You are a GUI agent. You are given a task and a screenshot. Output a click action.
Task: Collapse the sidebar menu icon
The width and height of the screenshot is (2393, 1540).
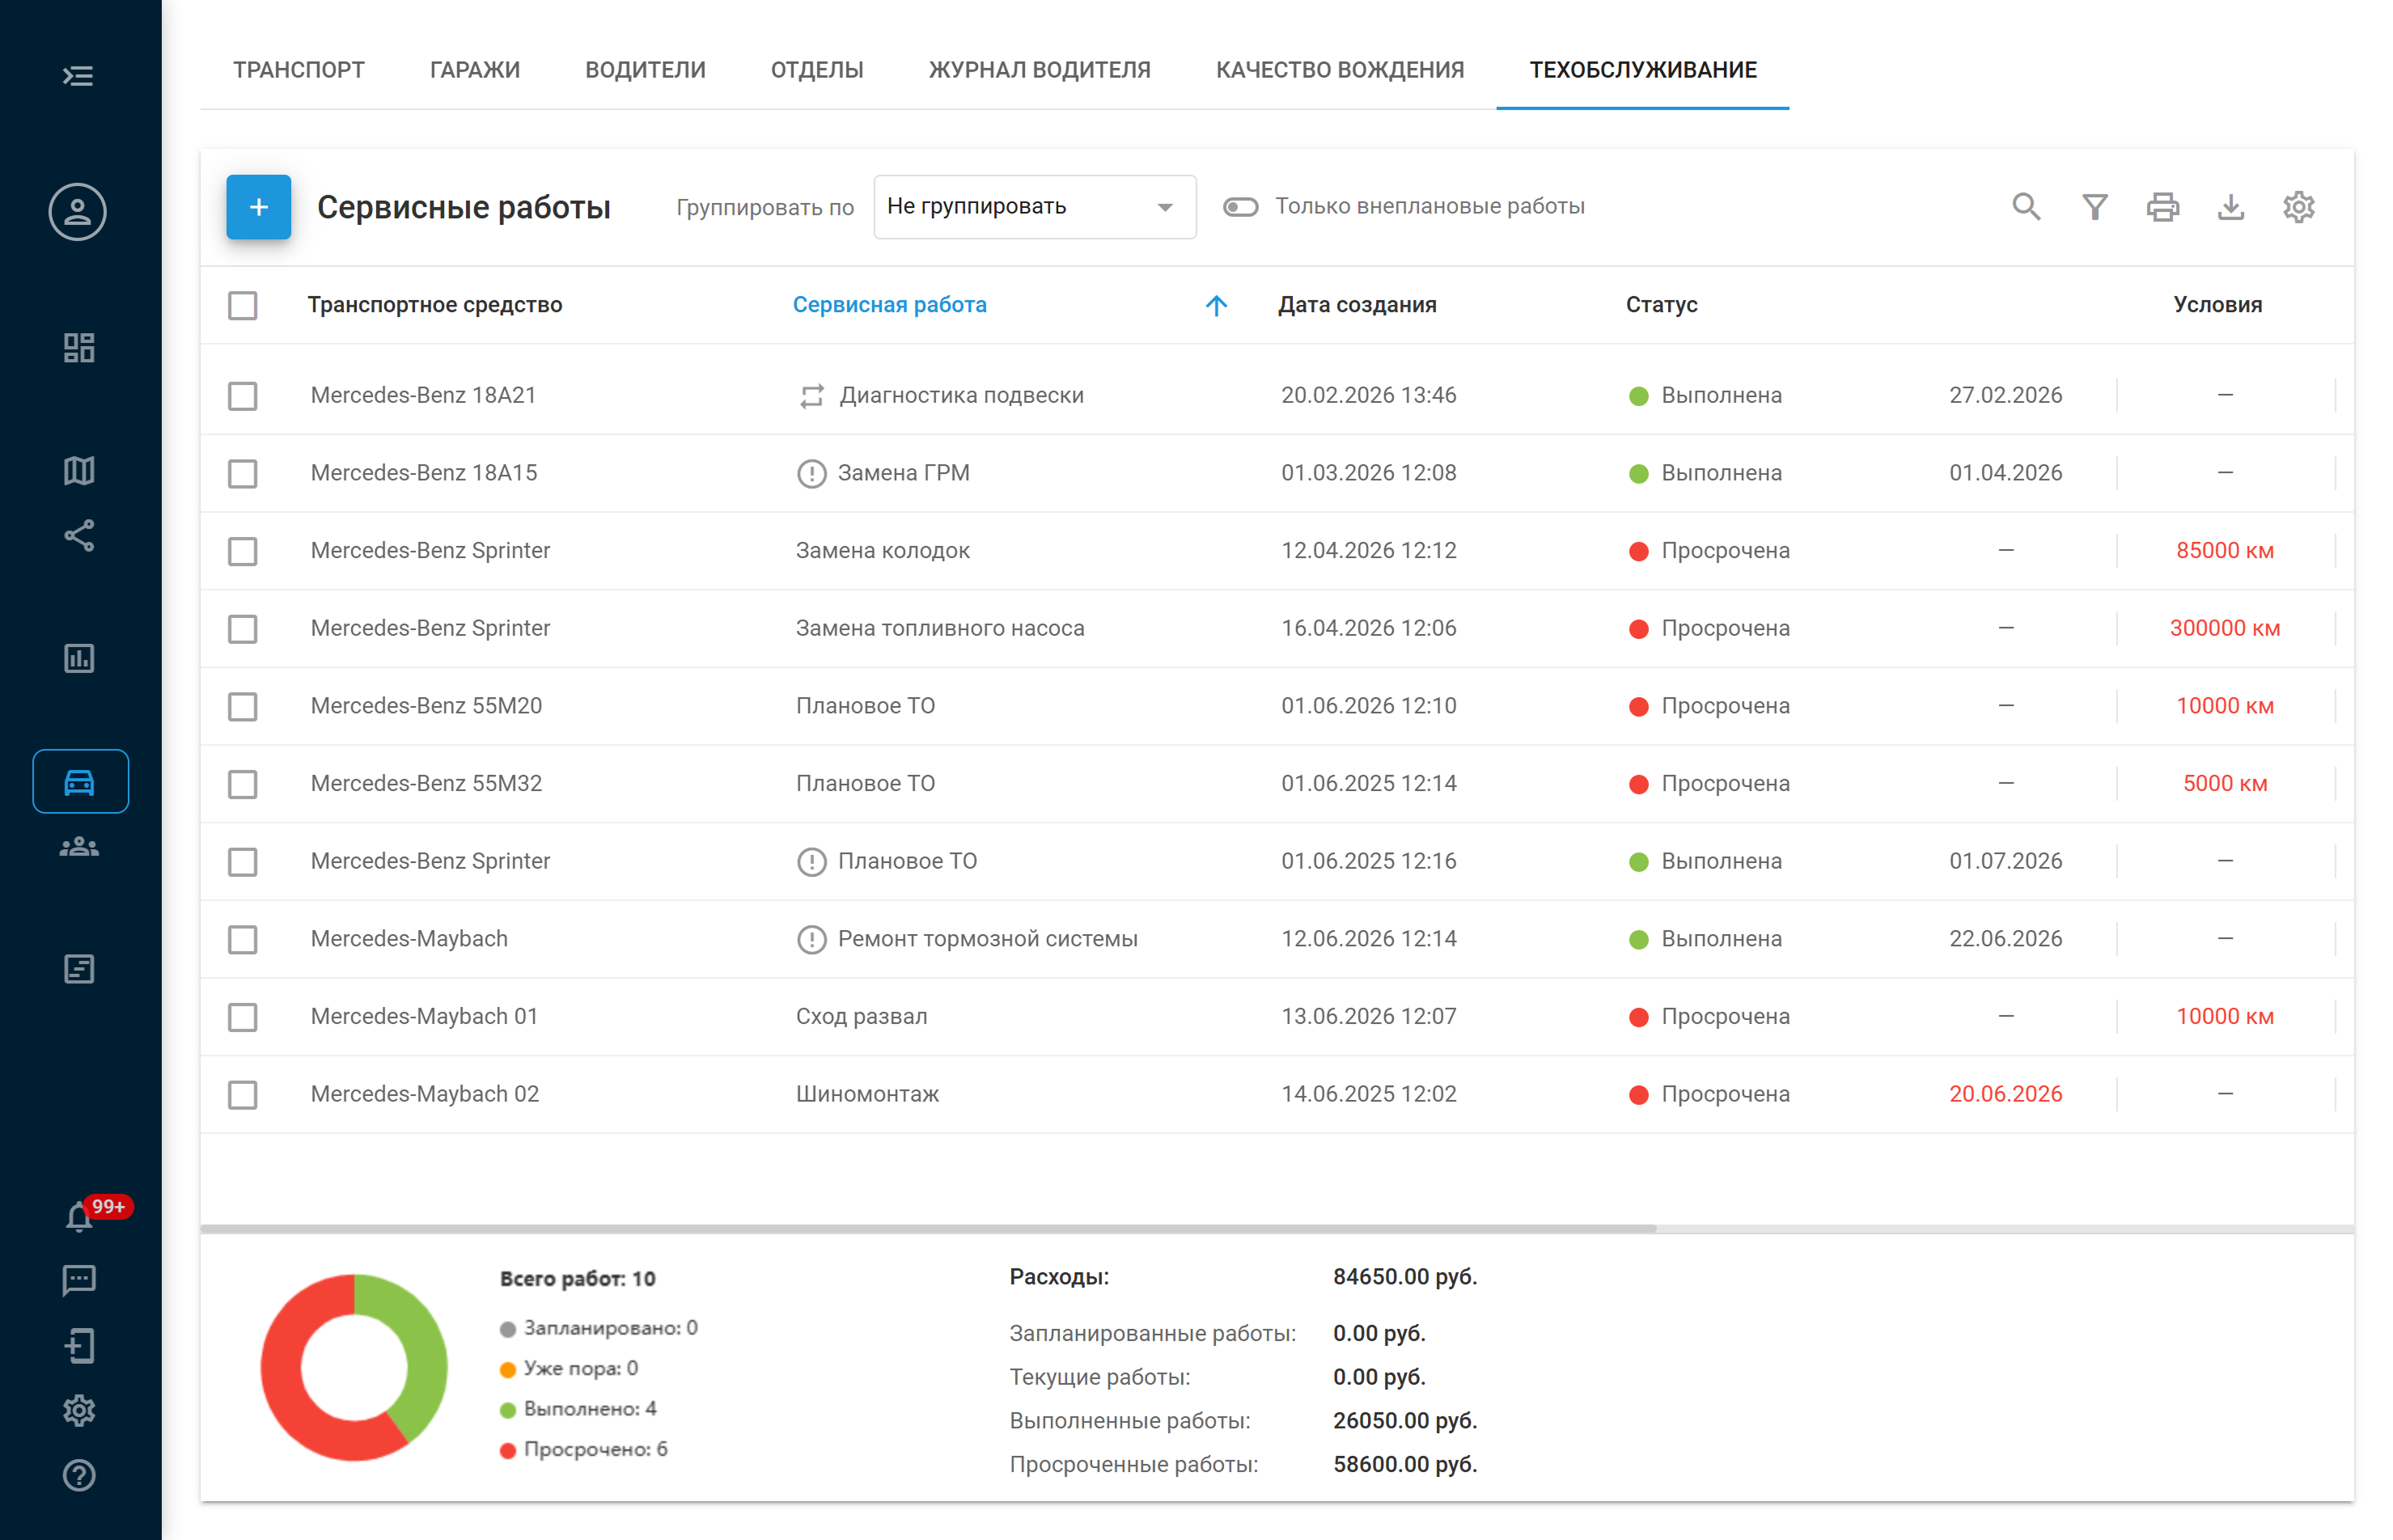pyautogui.click(x=78, y=76)
